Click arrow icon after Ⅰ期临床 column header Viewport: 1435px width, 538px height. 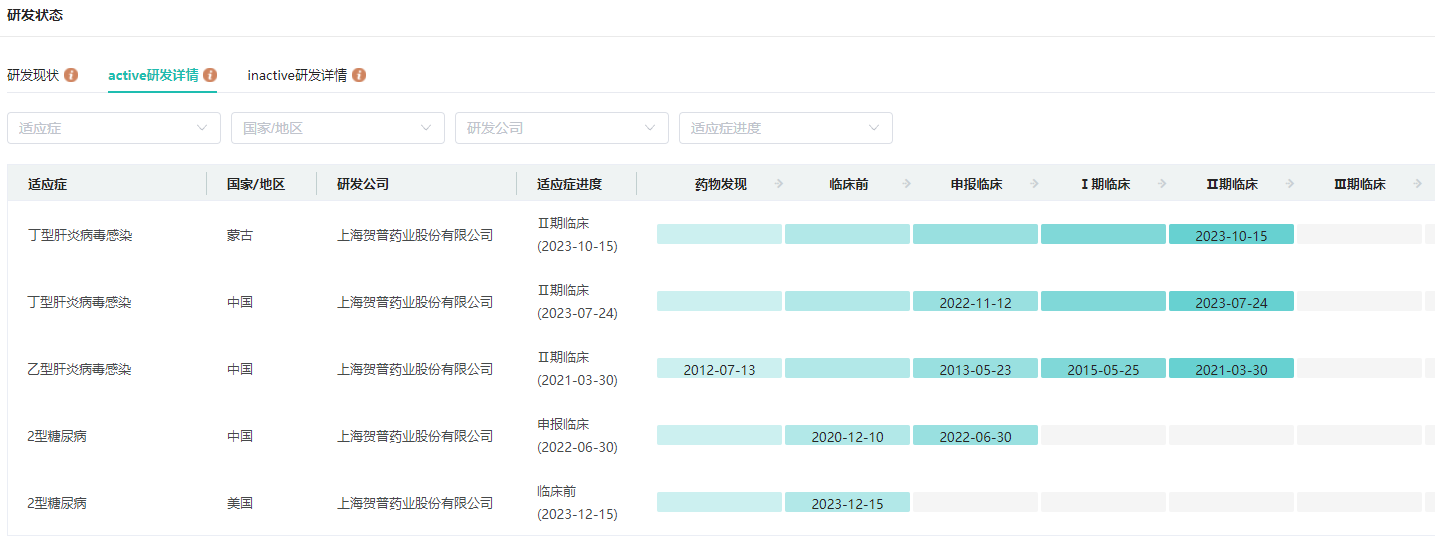coord(1163,184)
